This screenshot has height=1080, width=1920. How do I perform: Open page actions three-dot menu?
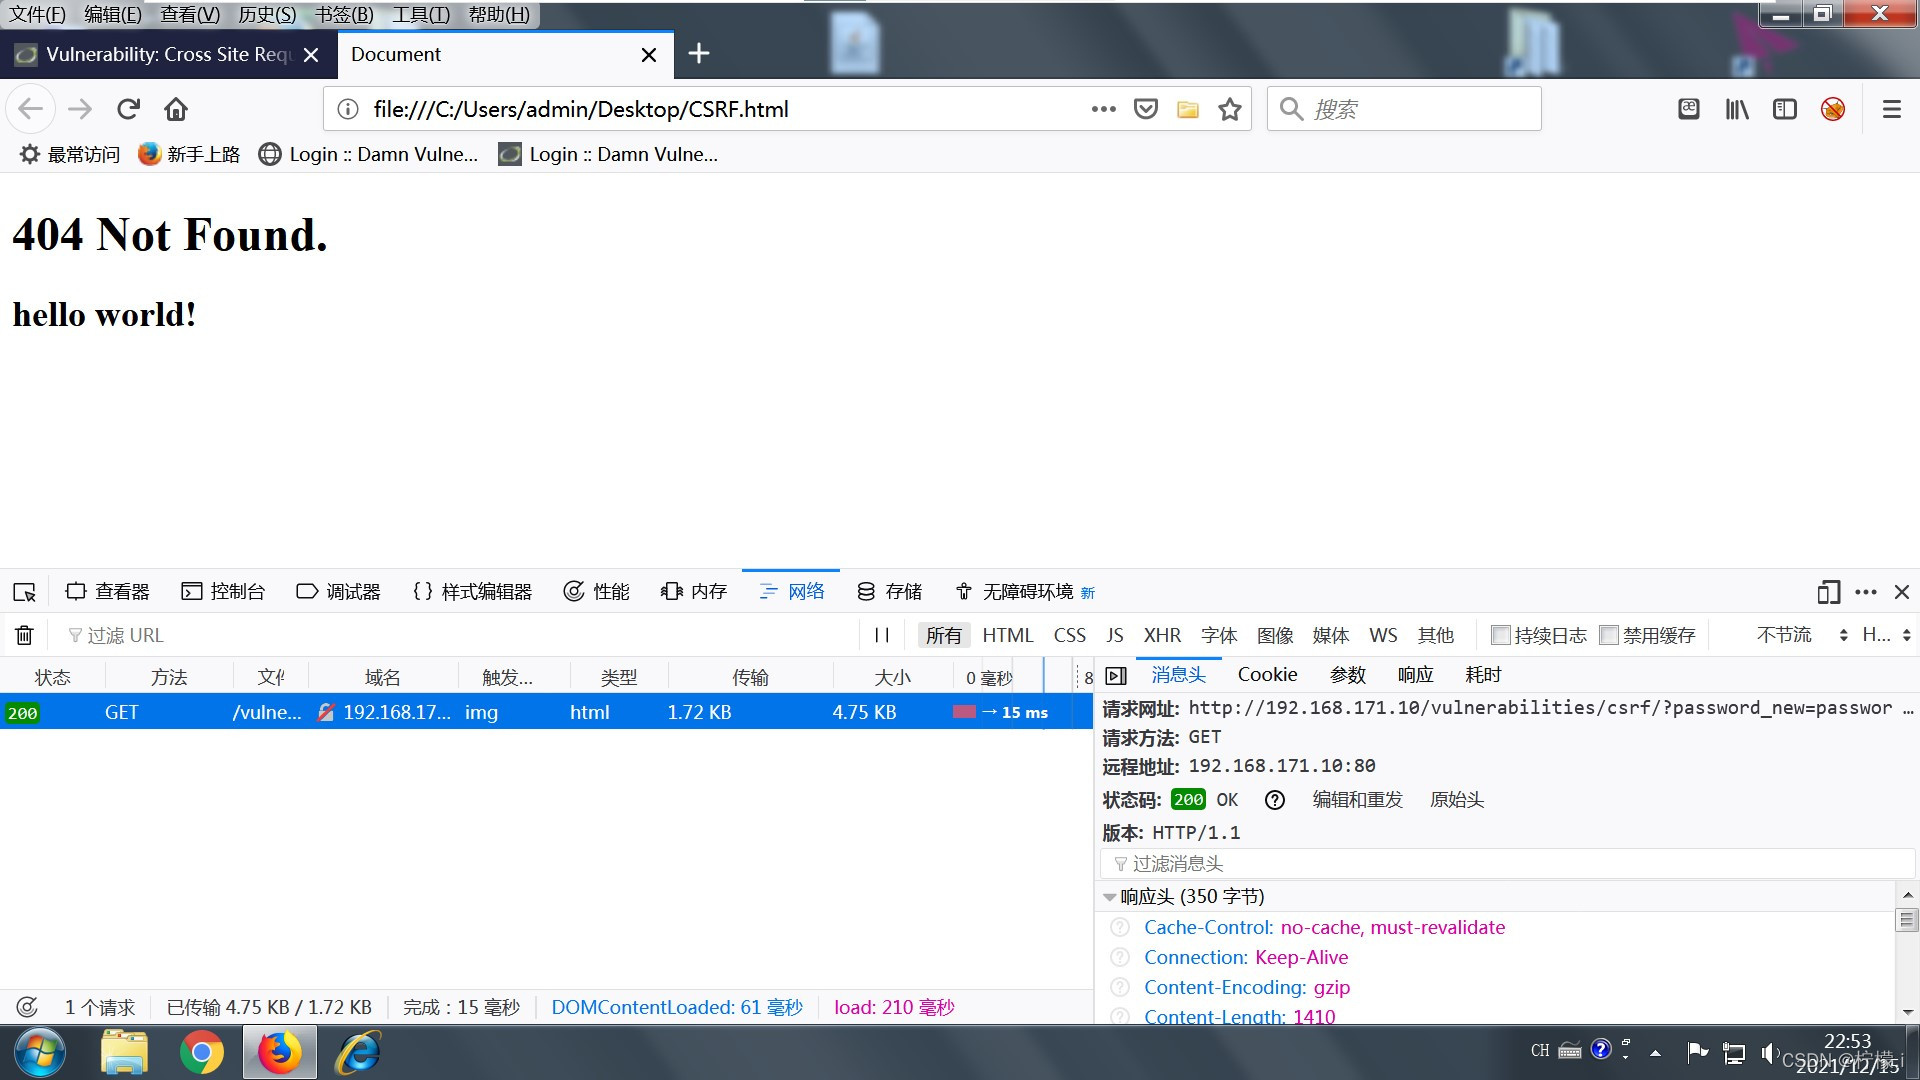(x=1103, y=109)
